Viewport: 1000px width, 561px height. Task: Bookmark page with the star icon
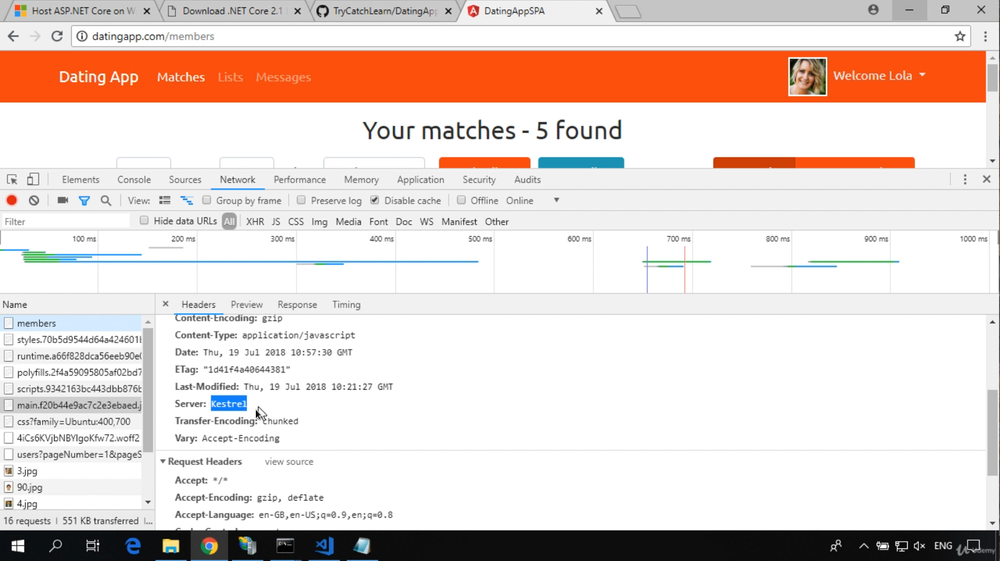click(x=960, y=36)
